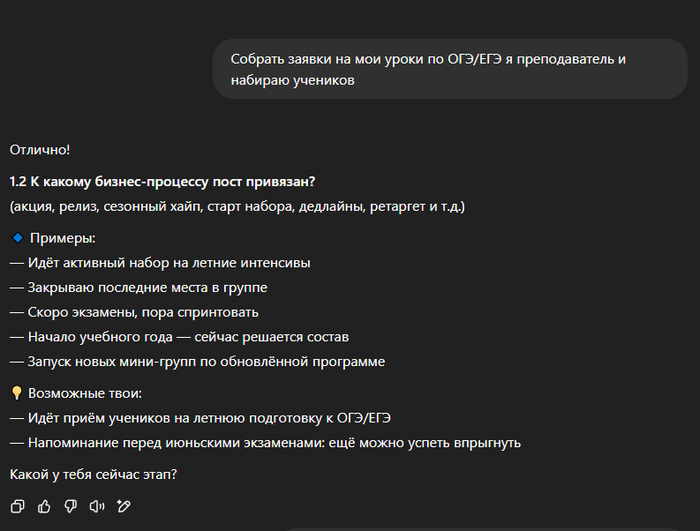Click the line Скоро экзамены, пора спринтовать
Screen dimensions: 700x531
pos(134,312)
